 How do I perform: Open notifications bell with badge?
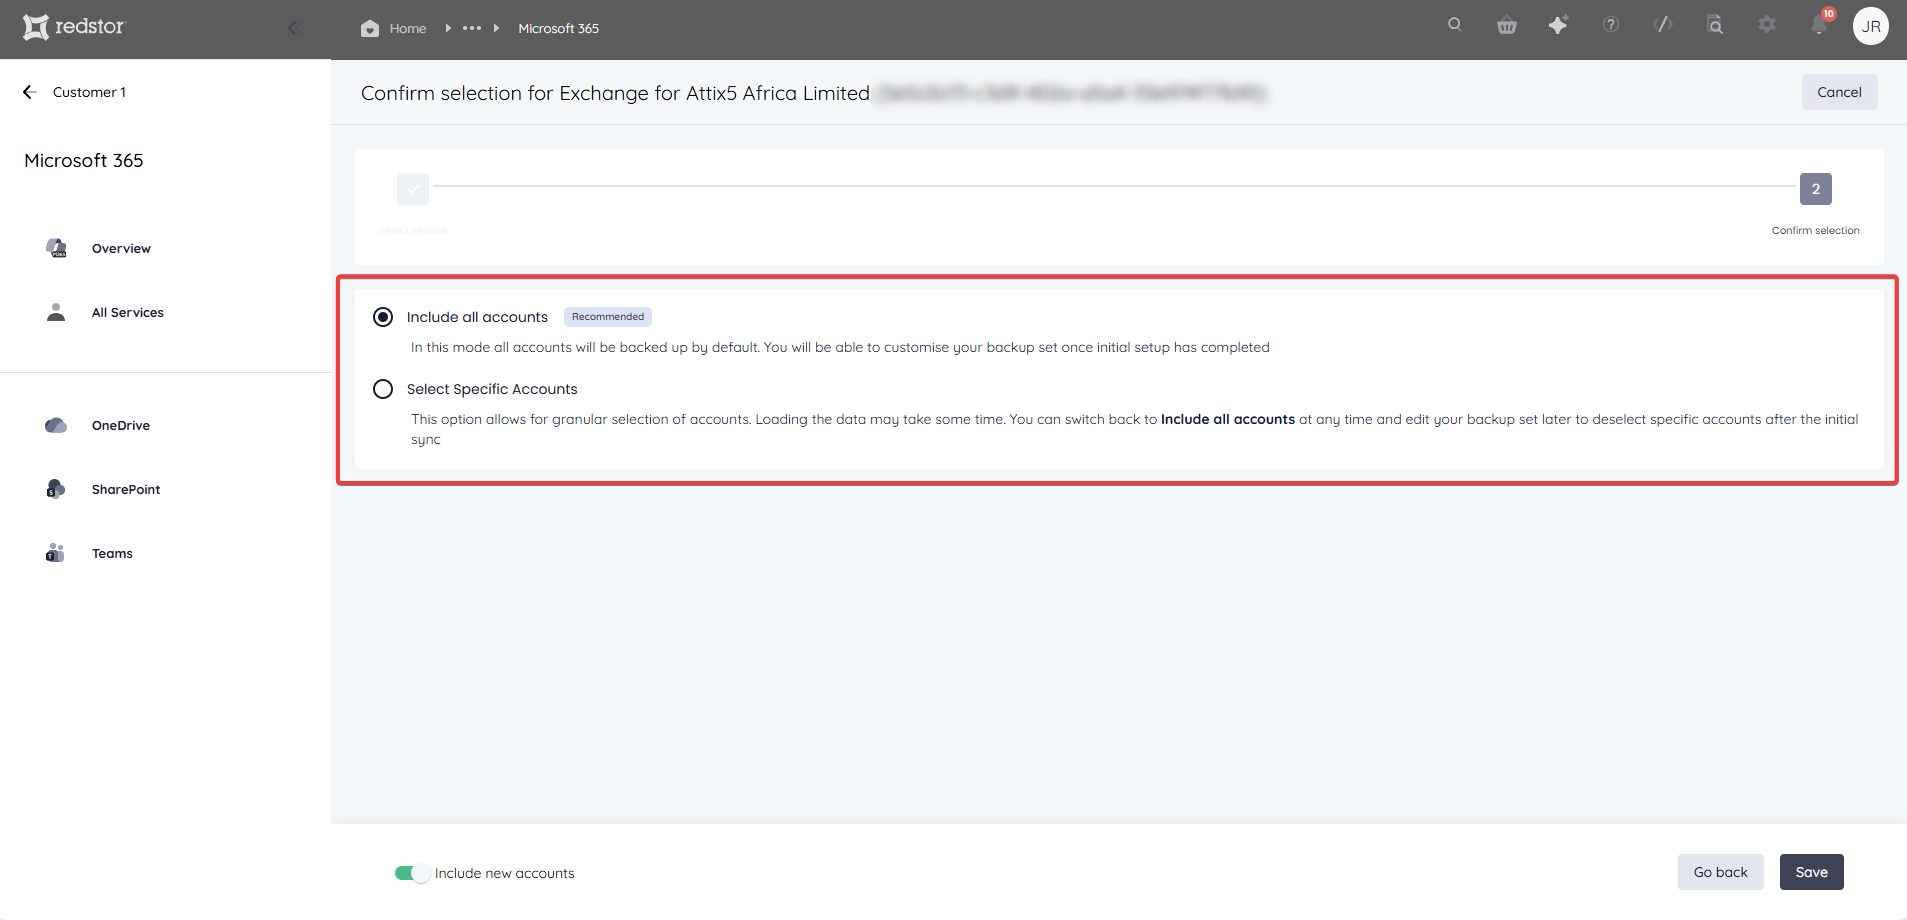(1820, 24)
